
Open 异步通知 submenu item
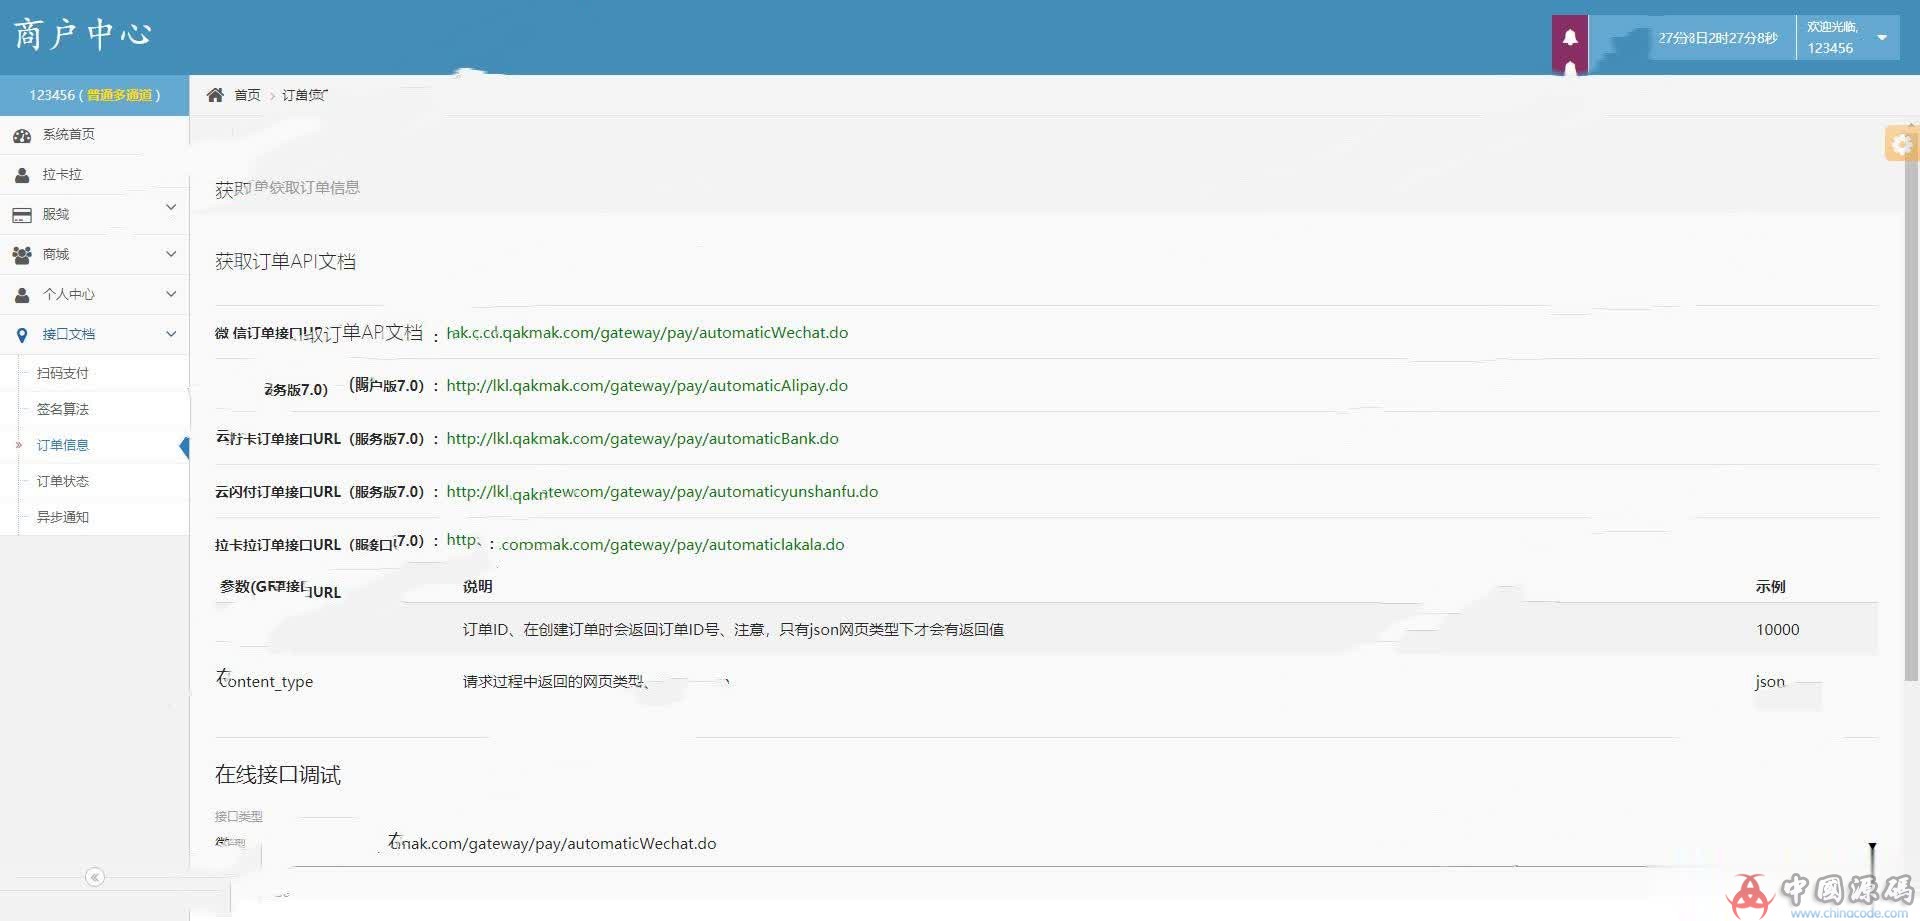coord(63,517)
